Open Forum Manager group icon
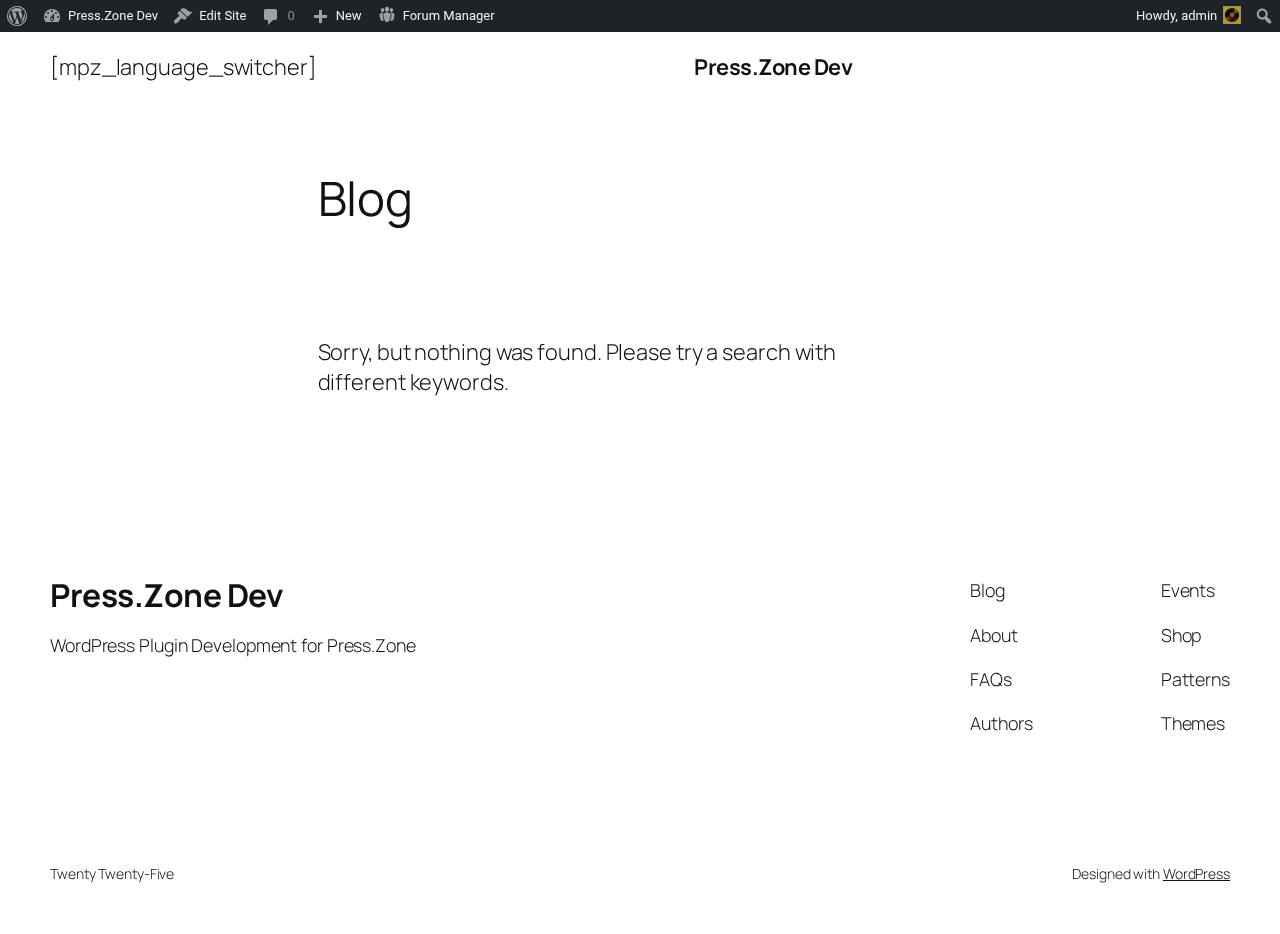 coord(387,15)
